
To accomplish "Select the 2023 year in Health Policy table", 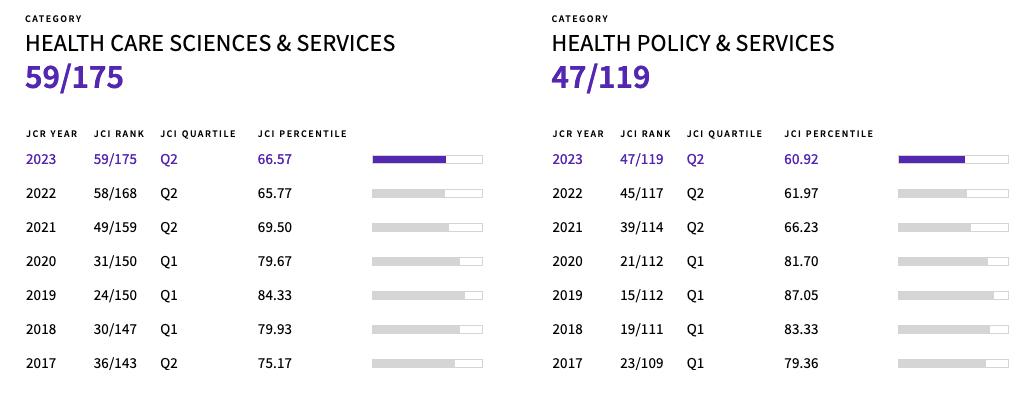I will pos(567,160).
